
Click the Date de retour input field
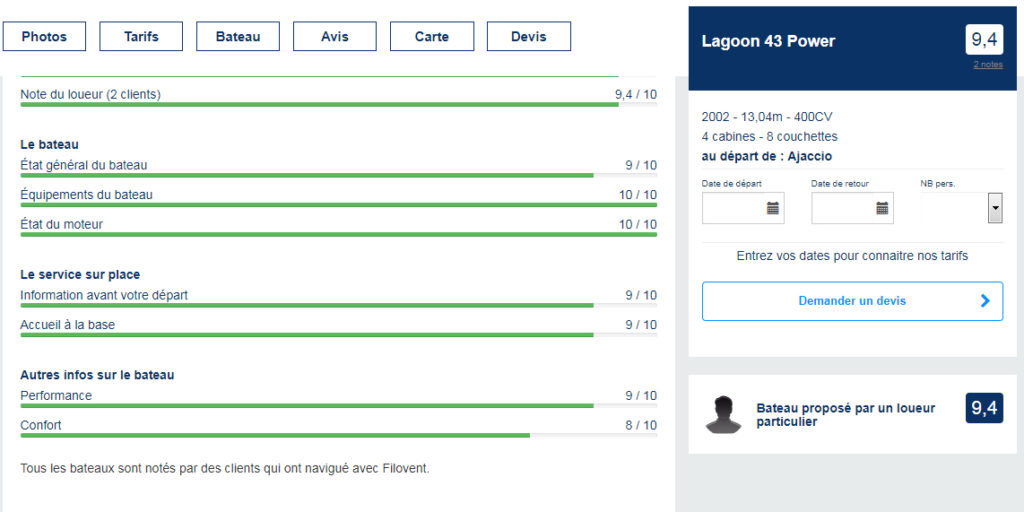pos(852,208)
